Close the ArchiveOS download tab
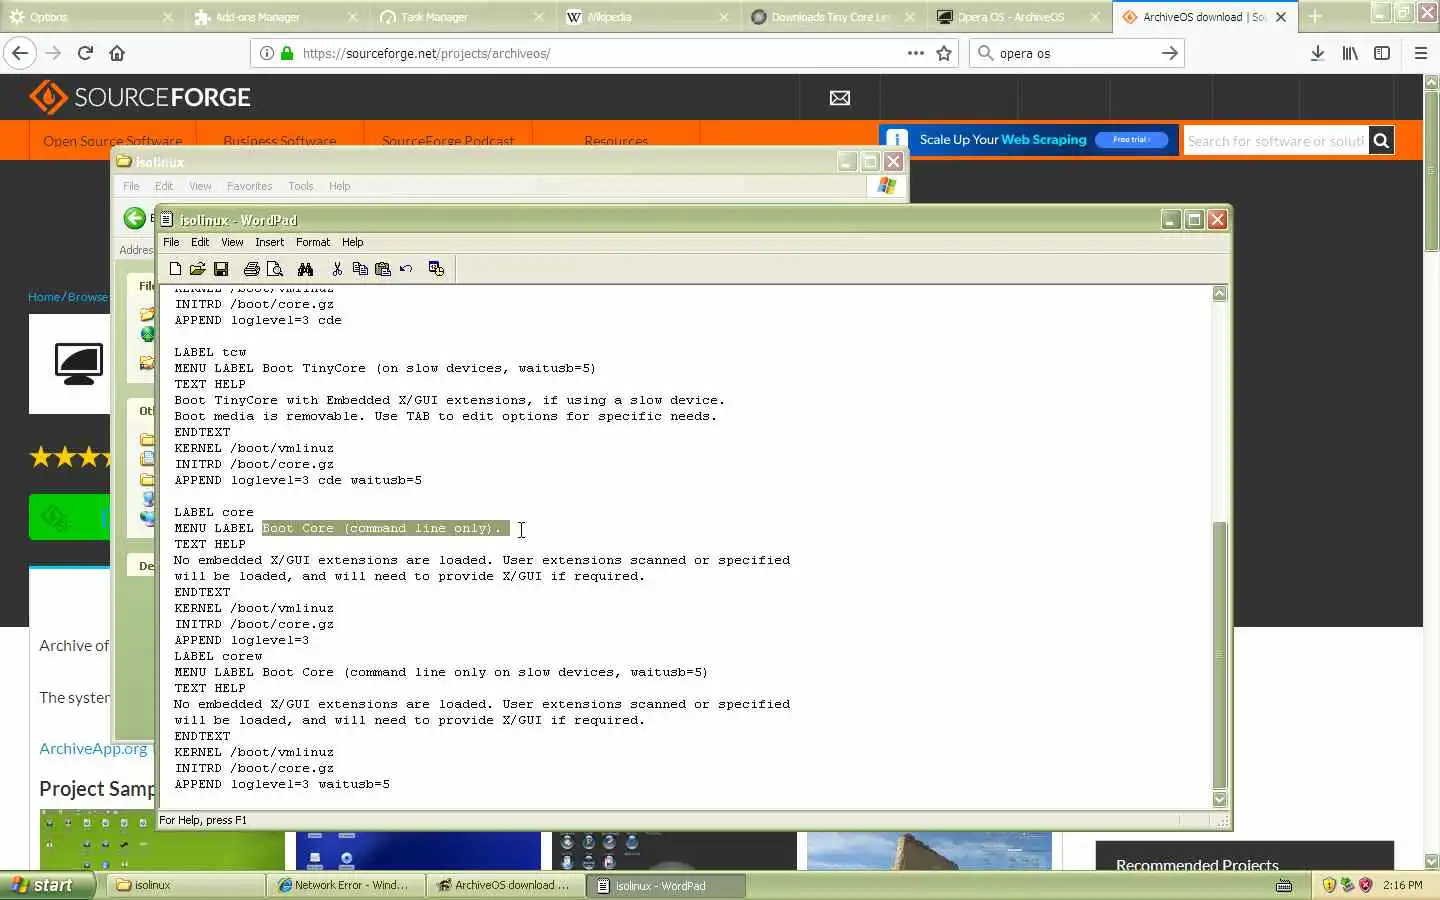Screen dimensions: 1440x900 [1281, 17]
